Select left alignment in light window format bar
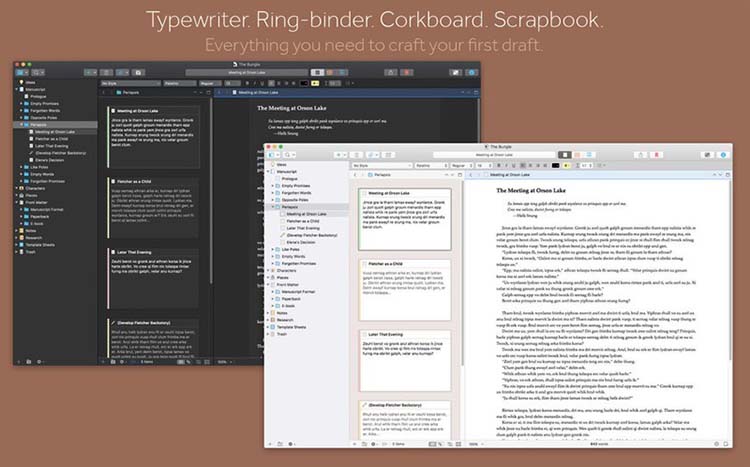The image size is (750, 467). [523, 166]
